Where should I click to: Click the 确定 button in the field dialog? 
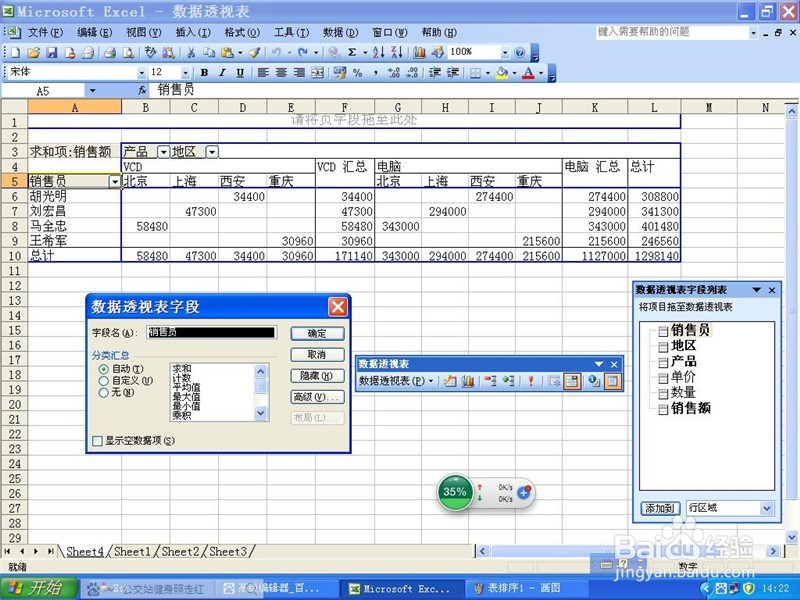coord(315,334)
